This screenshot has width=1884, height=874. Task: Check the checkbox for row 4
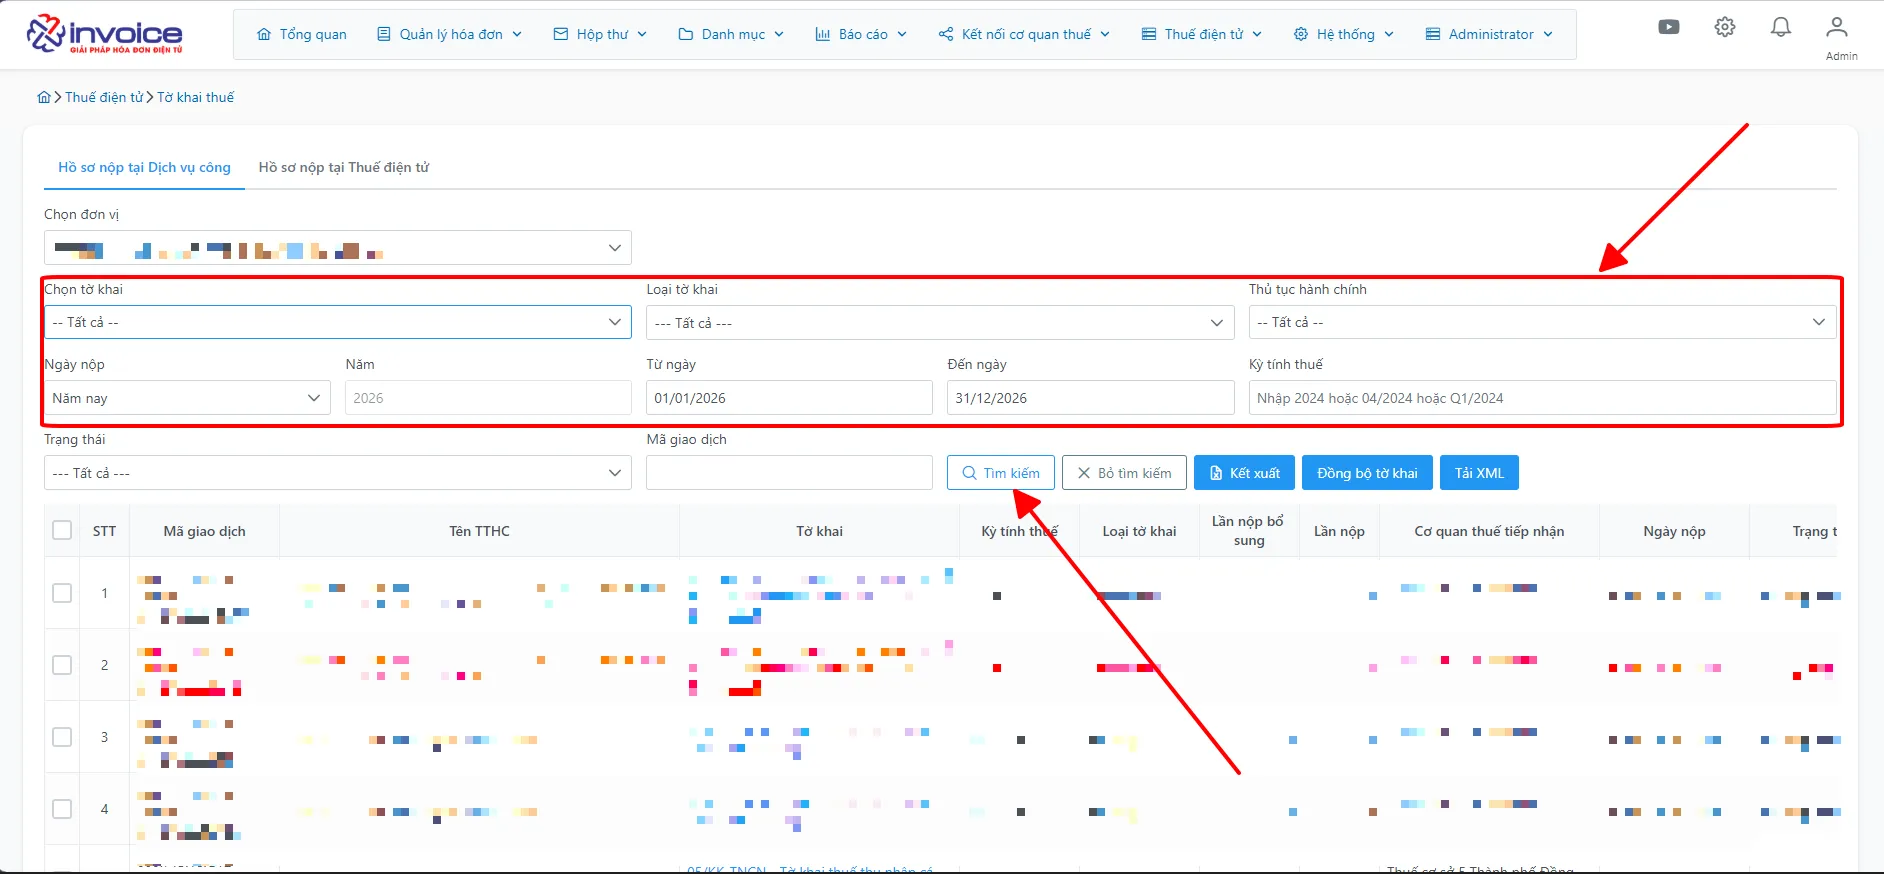62,809
